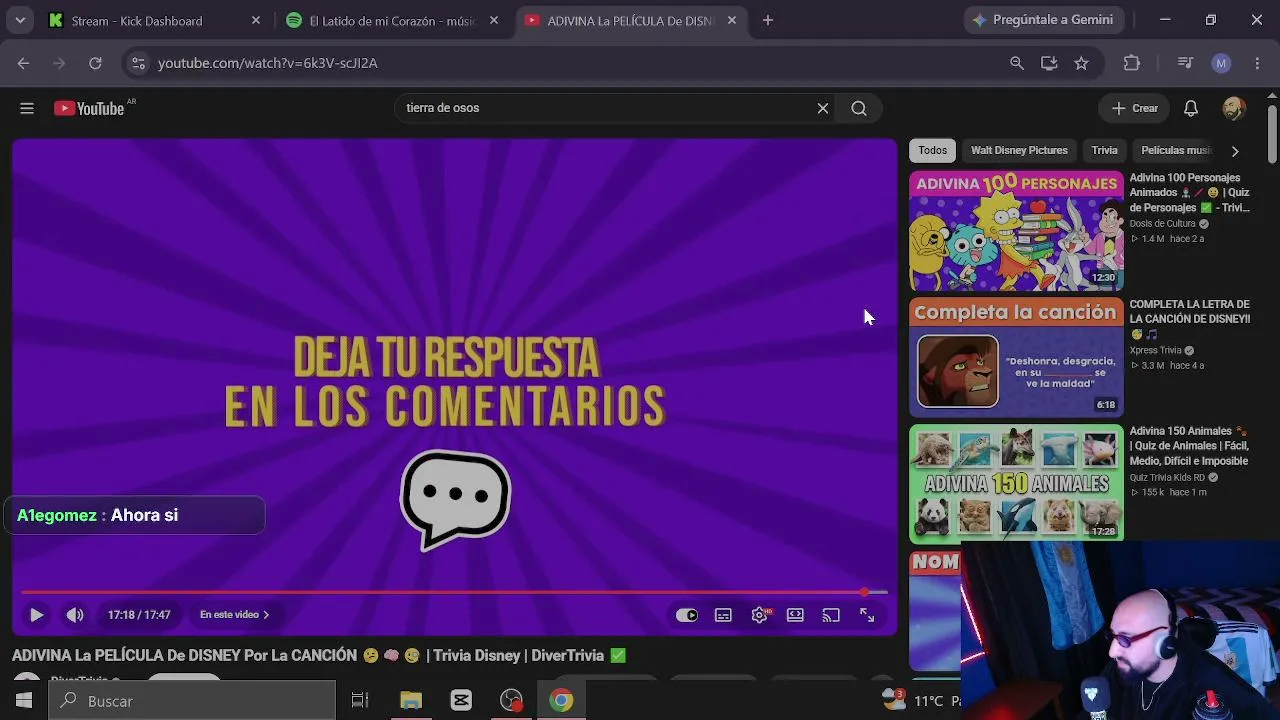The height and width of the screenshot is (720, 1280).
Task: Open the tab search dropdown
Action: pos(20,20)
